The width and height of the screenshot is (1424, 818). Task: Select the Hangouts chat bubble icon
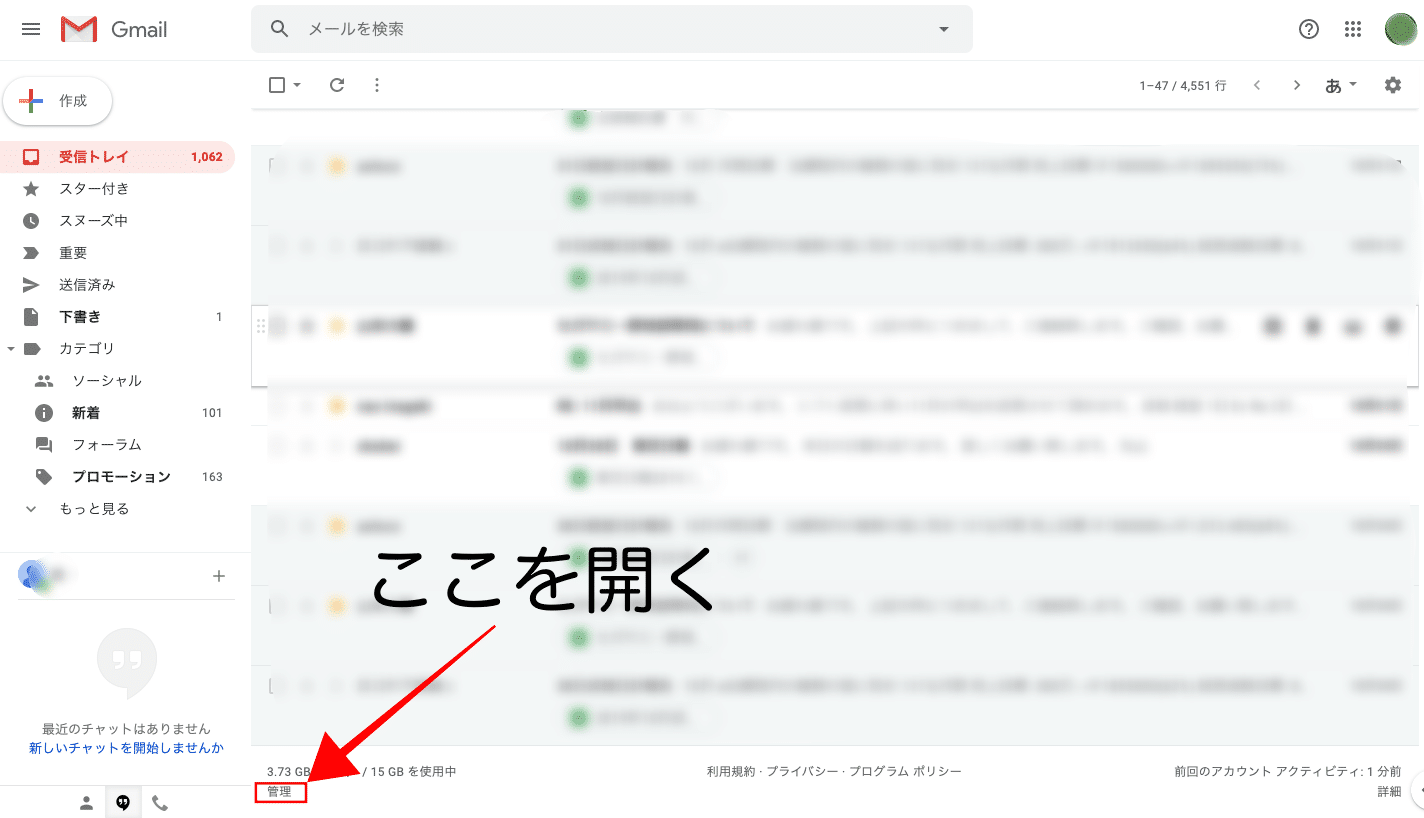coord(122,801)
